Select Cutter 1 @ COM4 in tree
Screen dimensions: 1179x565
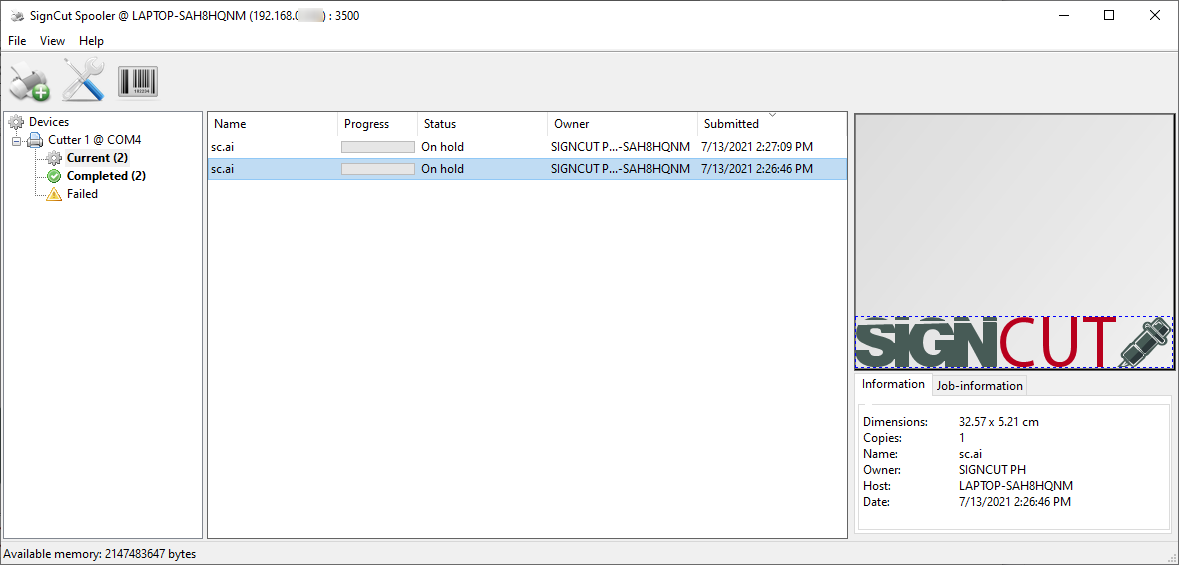tap(95, 140)
